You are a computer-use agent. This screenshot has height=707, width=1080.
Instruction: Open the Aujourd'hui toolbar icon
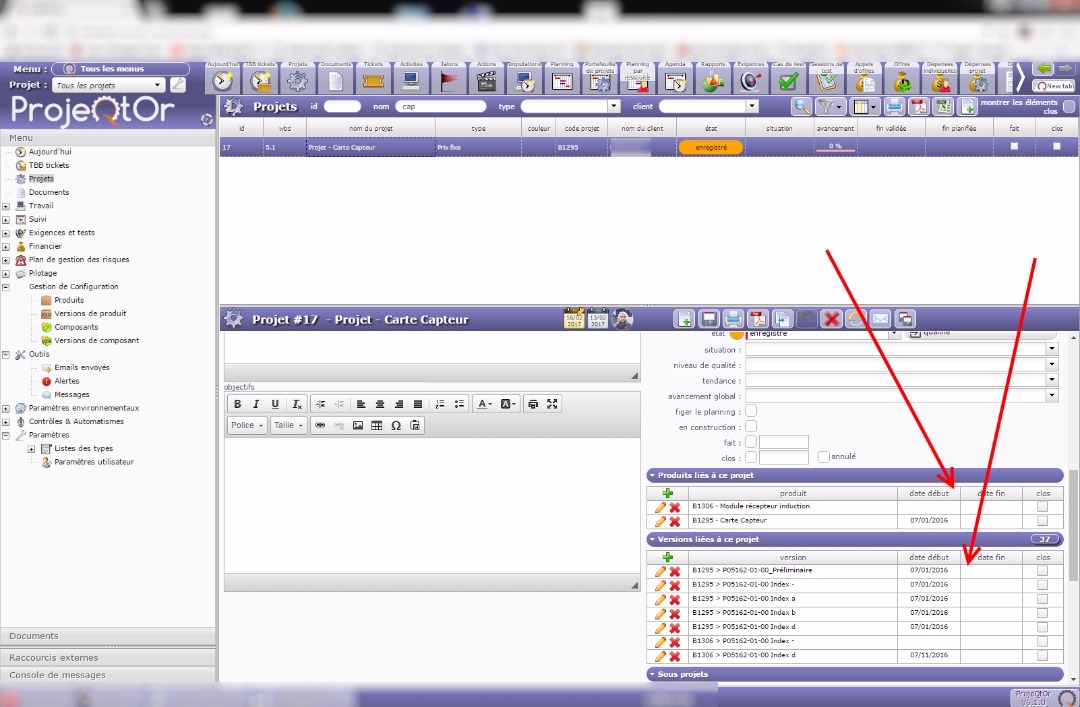click(x=222, y=81)
